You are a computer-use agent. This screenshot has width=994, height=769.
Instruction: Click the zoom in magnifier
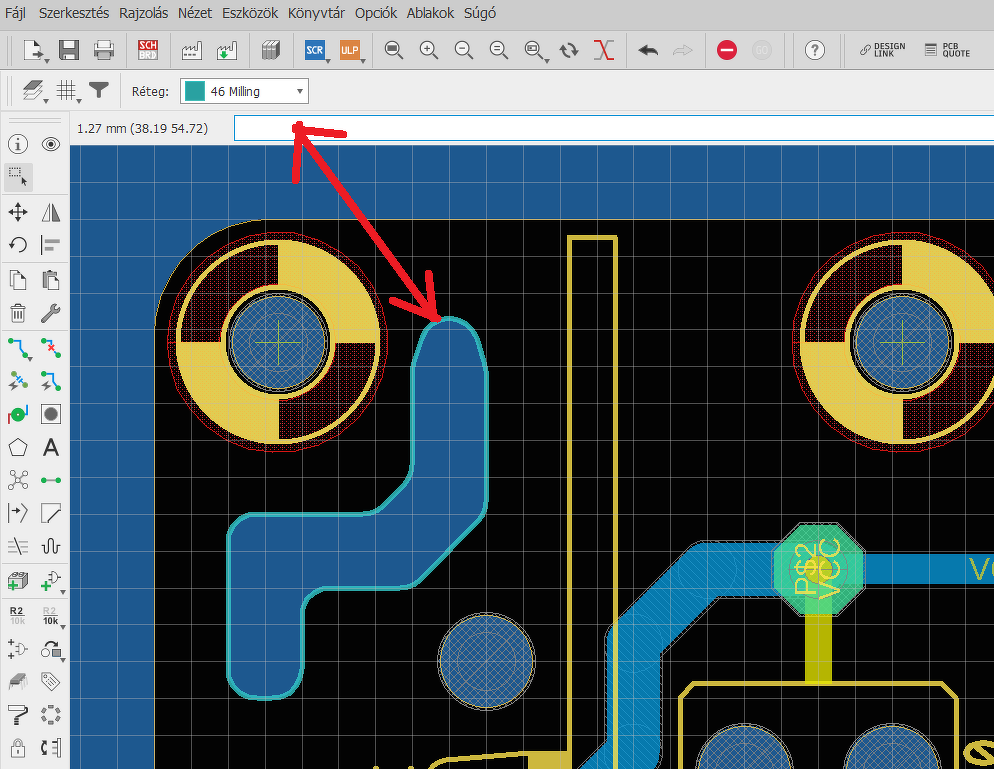(x=429, y=50)
